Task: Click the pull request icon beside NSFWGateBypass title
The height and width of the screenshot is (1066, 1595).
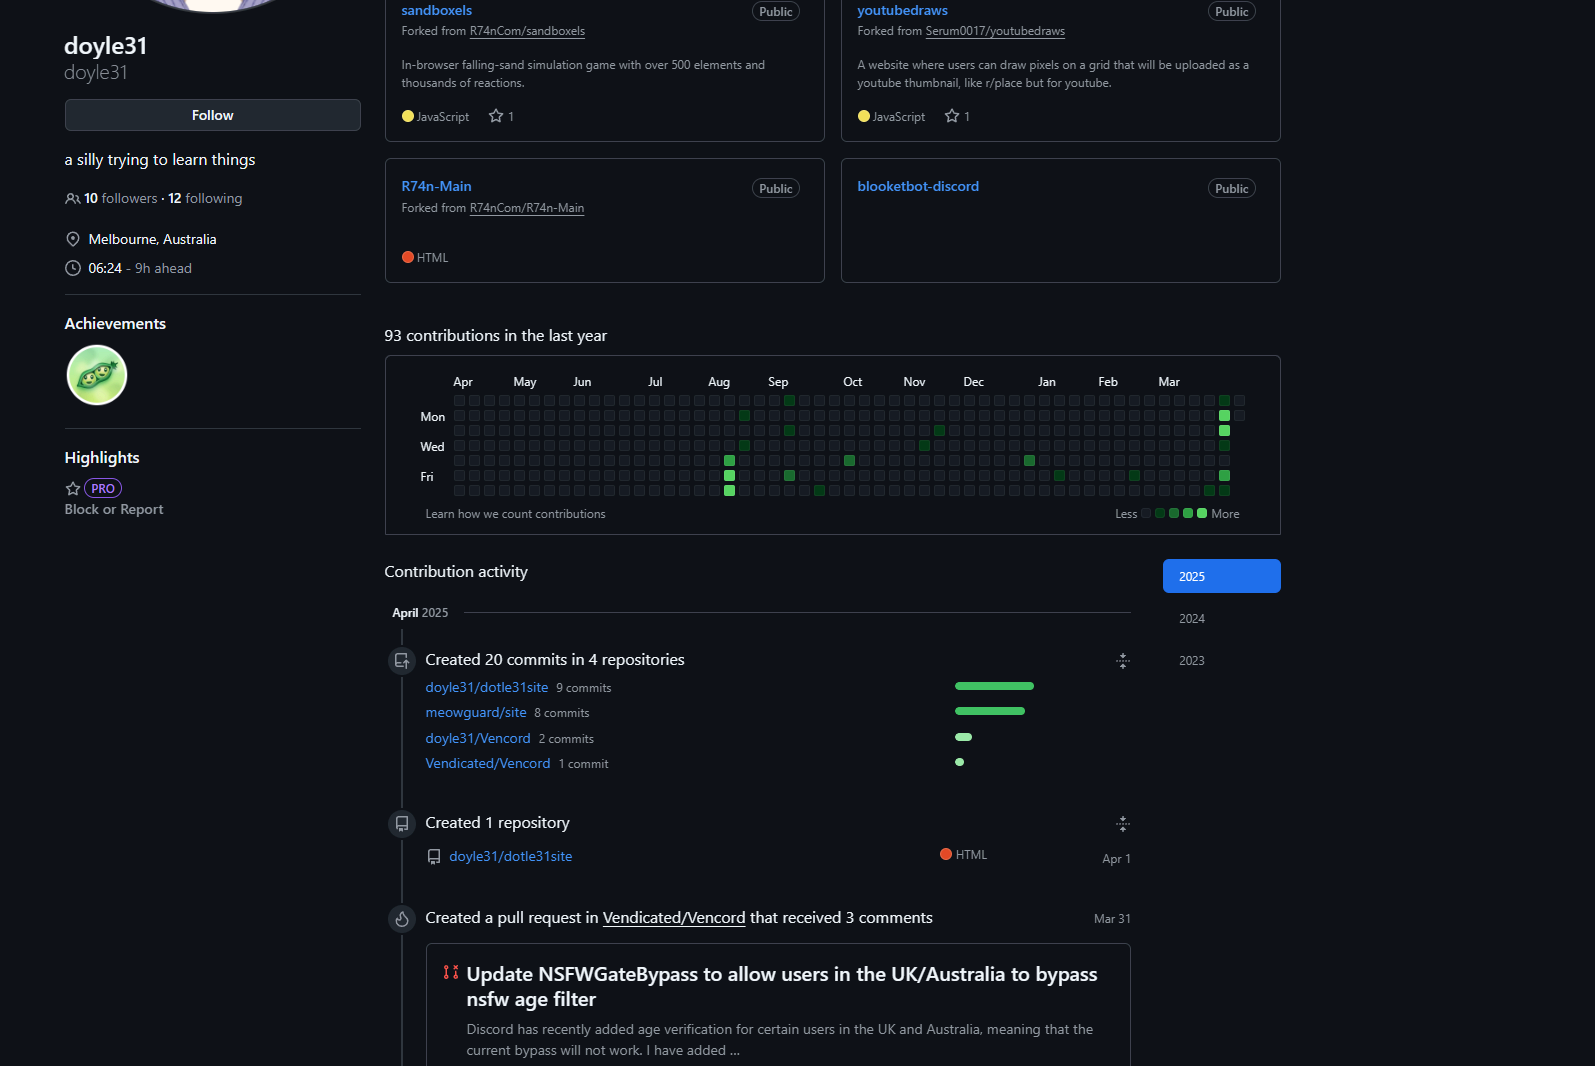Action: tap(451, 973)
